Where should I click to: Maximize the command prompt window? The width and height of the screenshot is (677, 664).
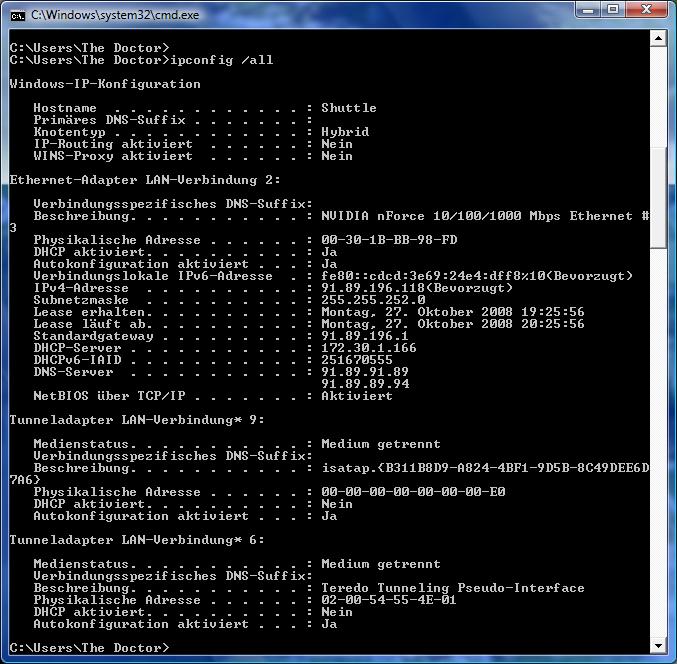tap(613, 11)
